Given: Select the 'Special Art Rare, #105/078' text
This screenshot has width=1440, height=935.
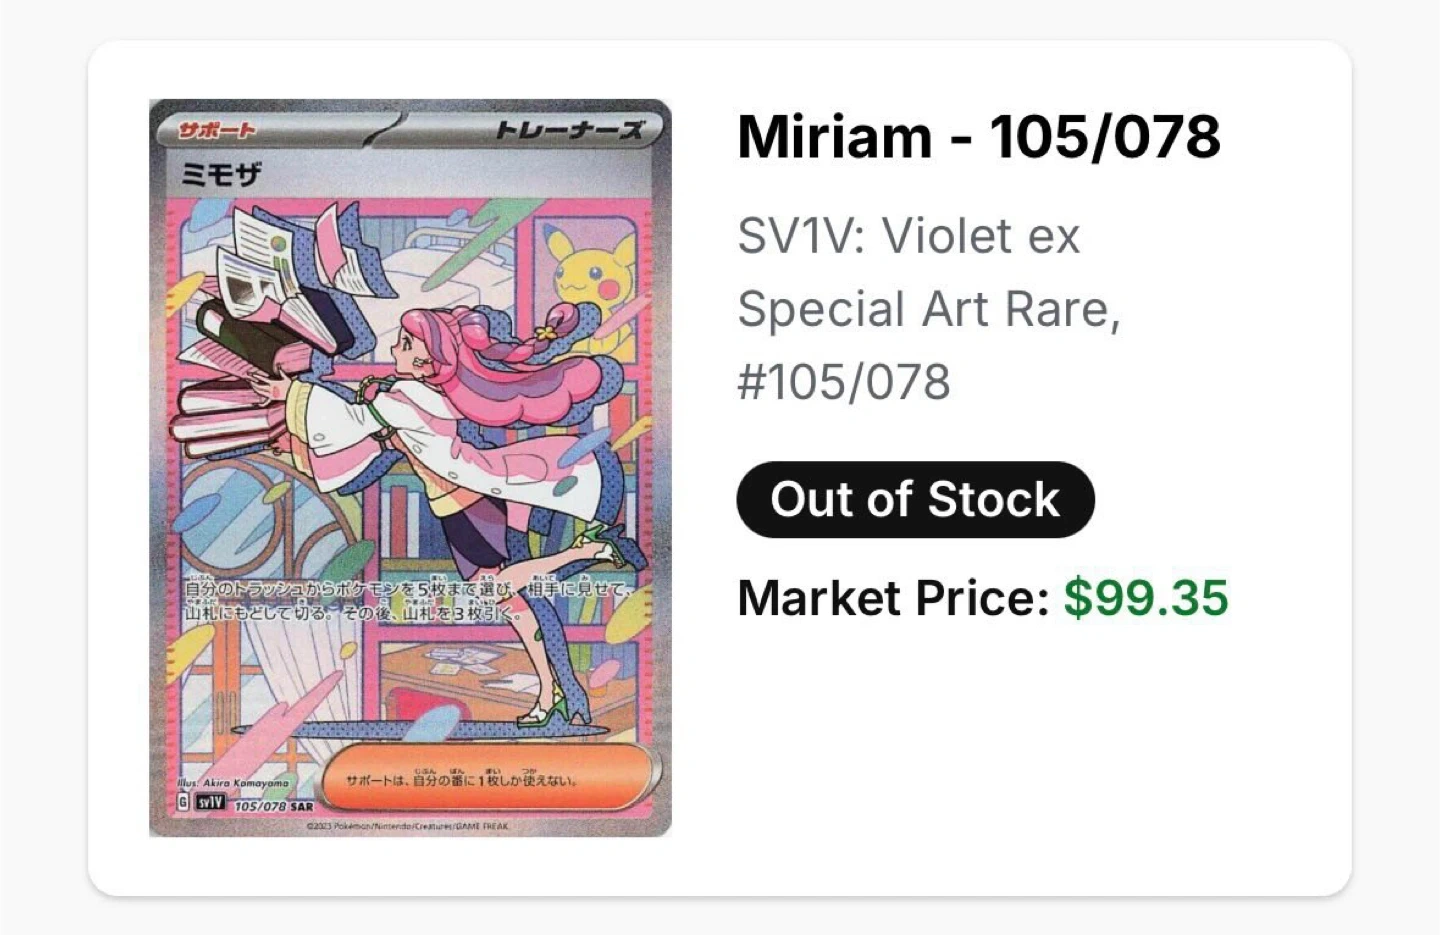Looking at the screenshot, I should coord(928,345).
